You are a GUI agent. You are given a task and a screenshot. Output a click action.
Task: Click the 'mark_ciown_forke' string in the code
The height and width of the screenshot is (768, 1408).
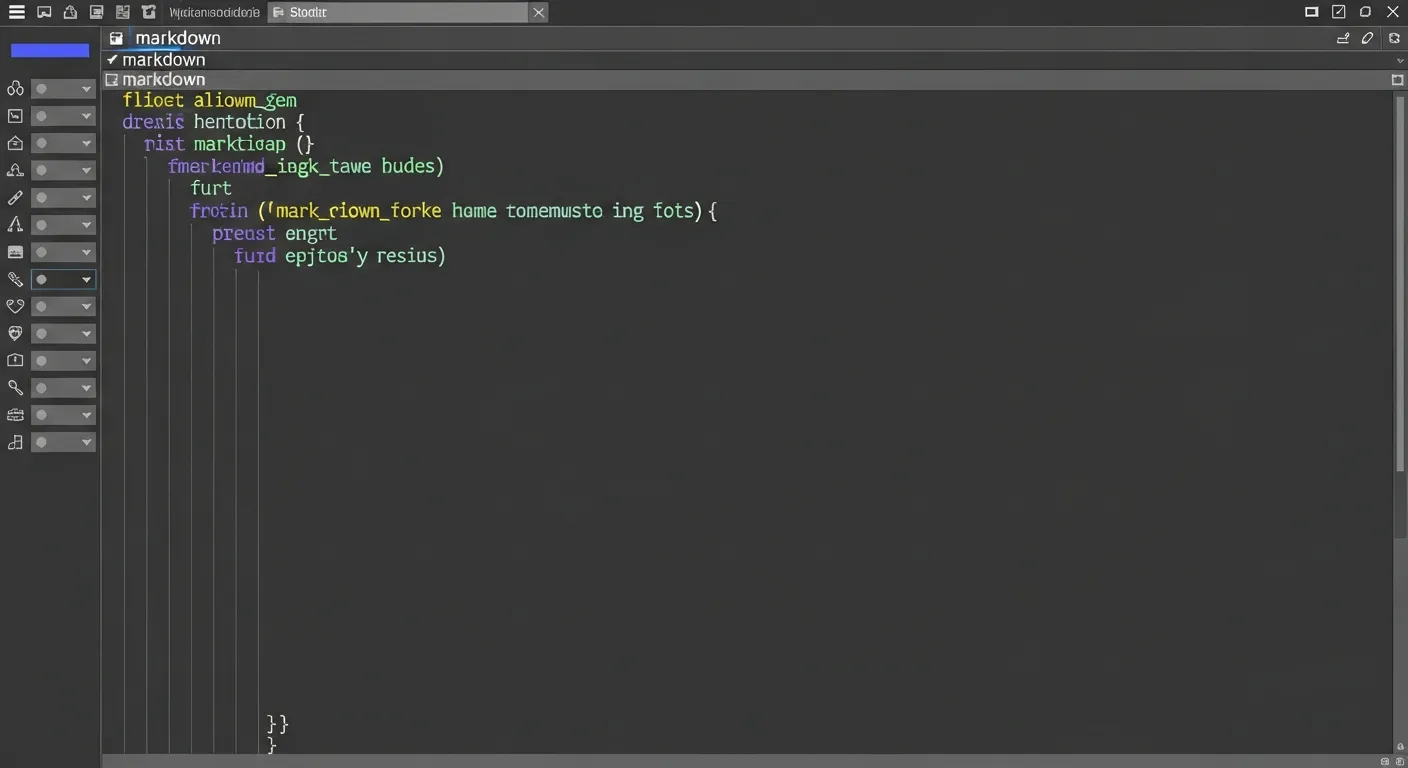358,211
